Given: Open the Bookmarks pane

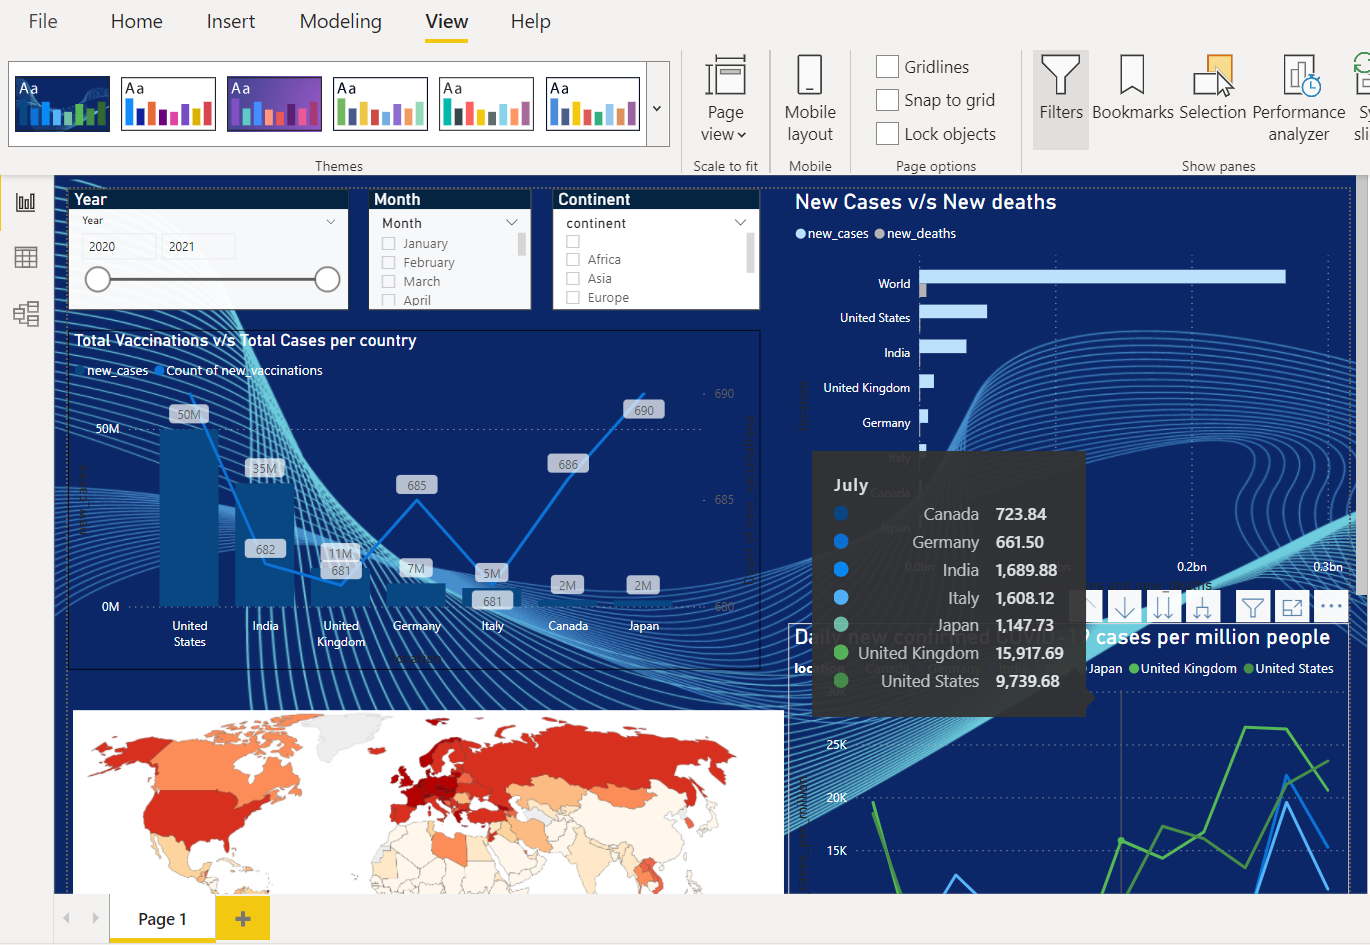Looking at the screenshot, I should click(x=1131, y=95).
